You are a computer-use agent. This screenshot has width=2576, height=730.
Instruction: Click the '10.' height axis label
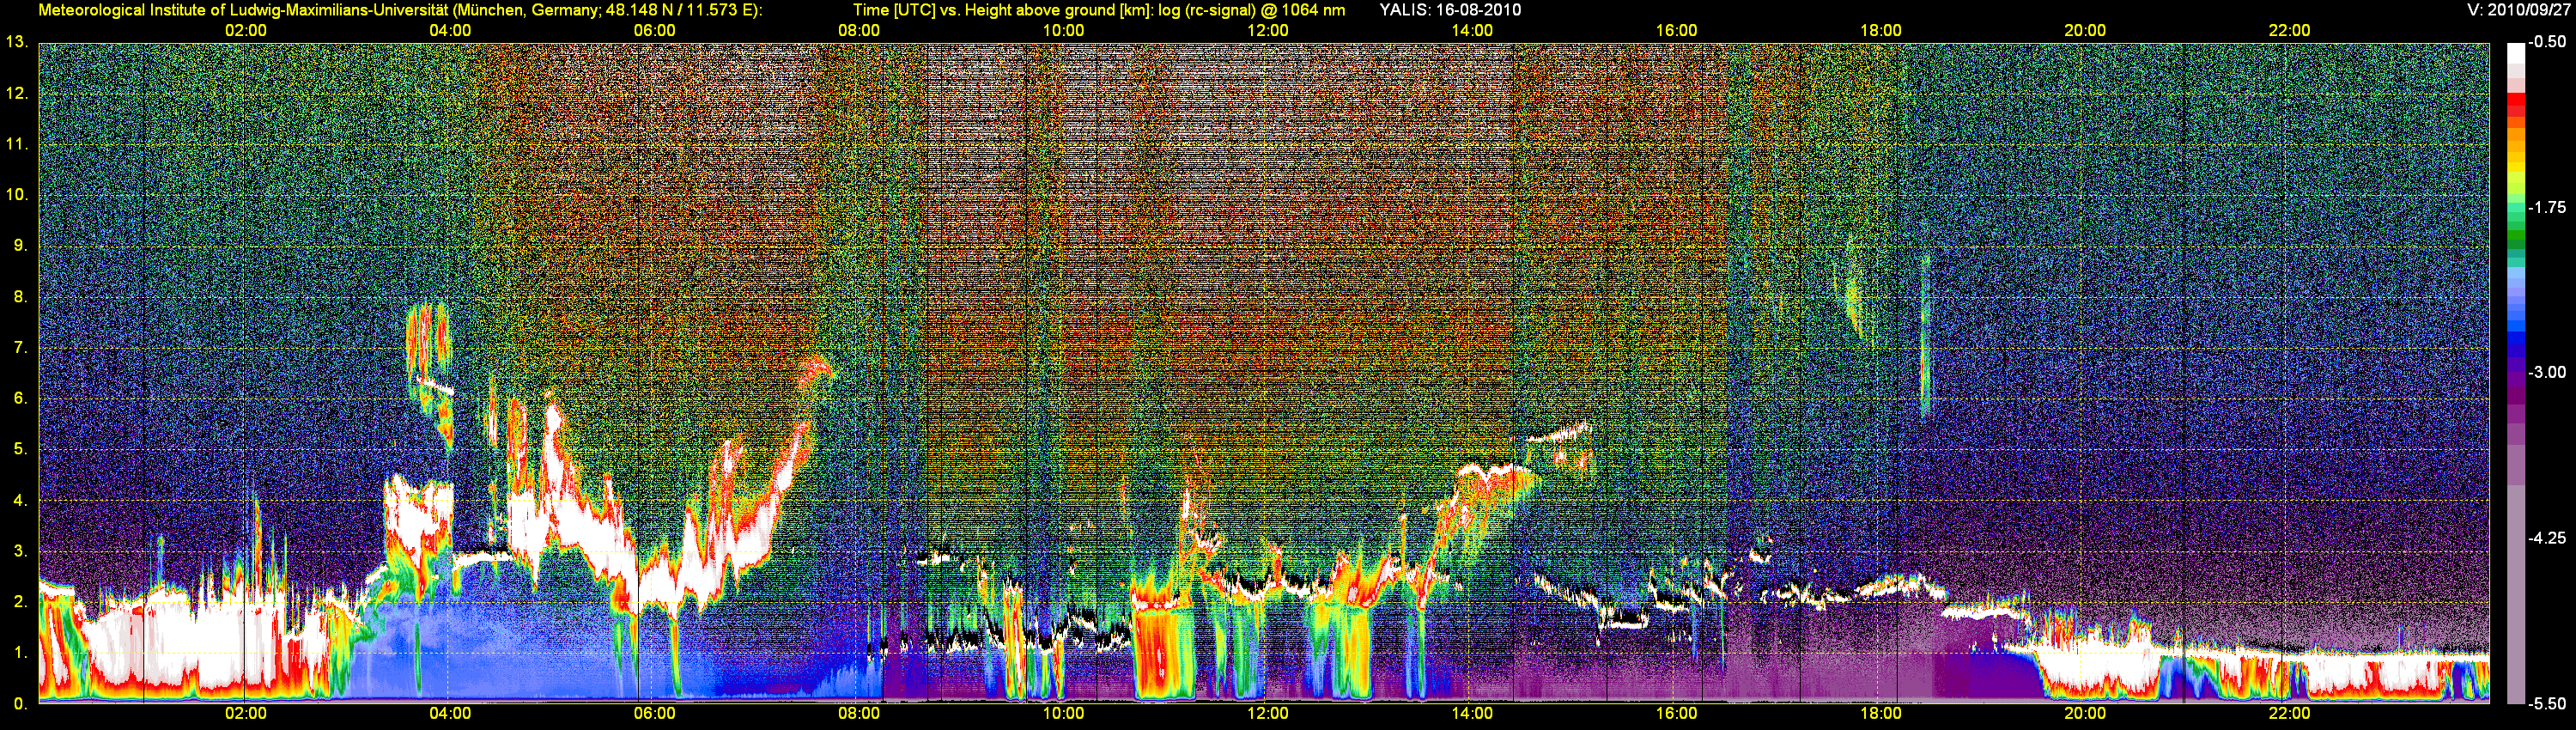point(16,194)
